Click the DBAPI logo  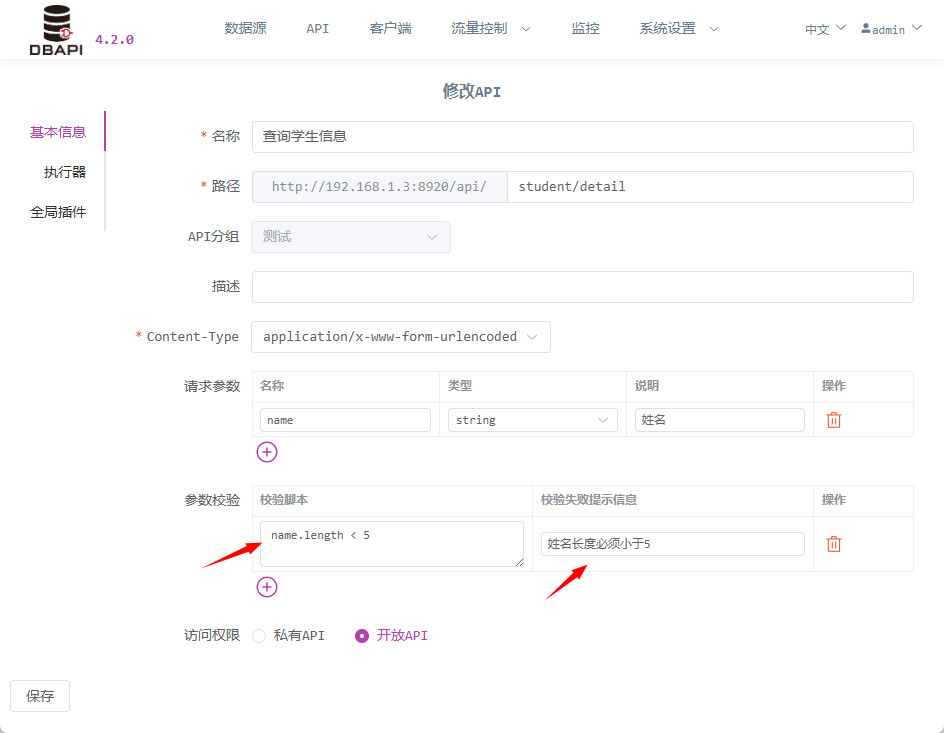(56, 30)
